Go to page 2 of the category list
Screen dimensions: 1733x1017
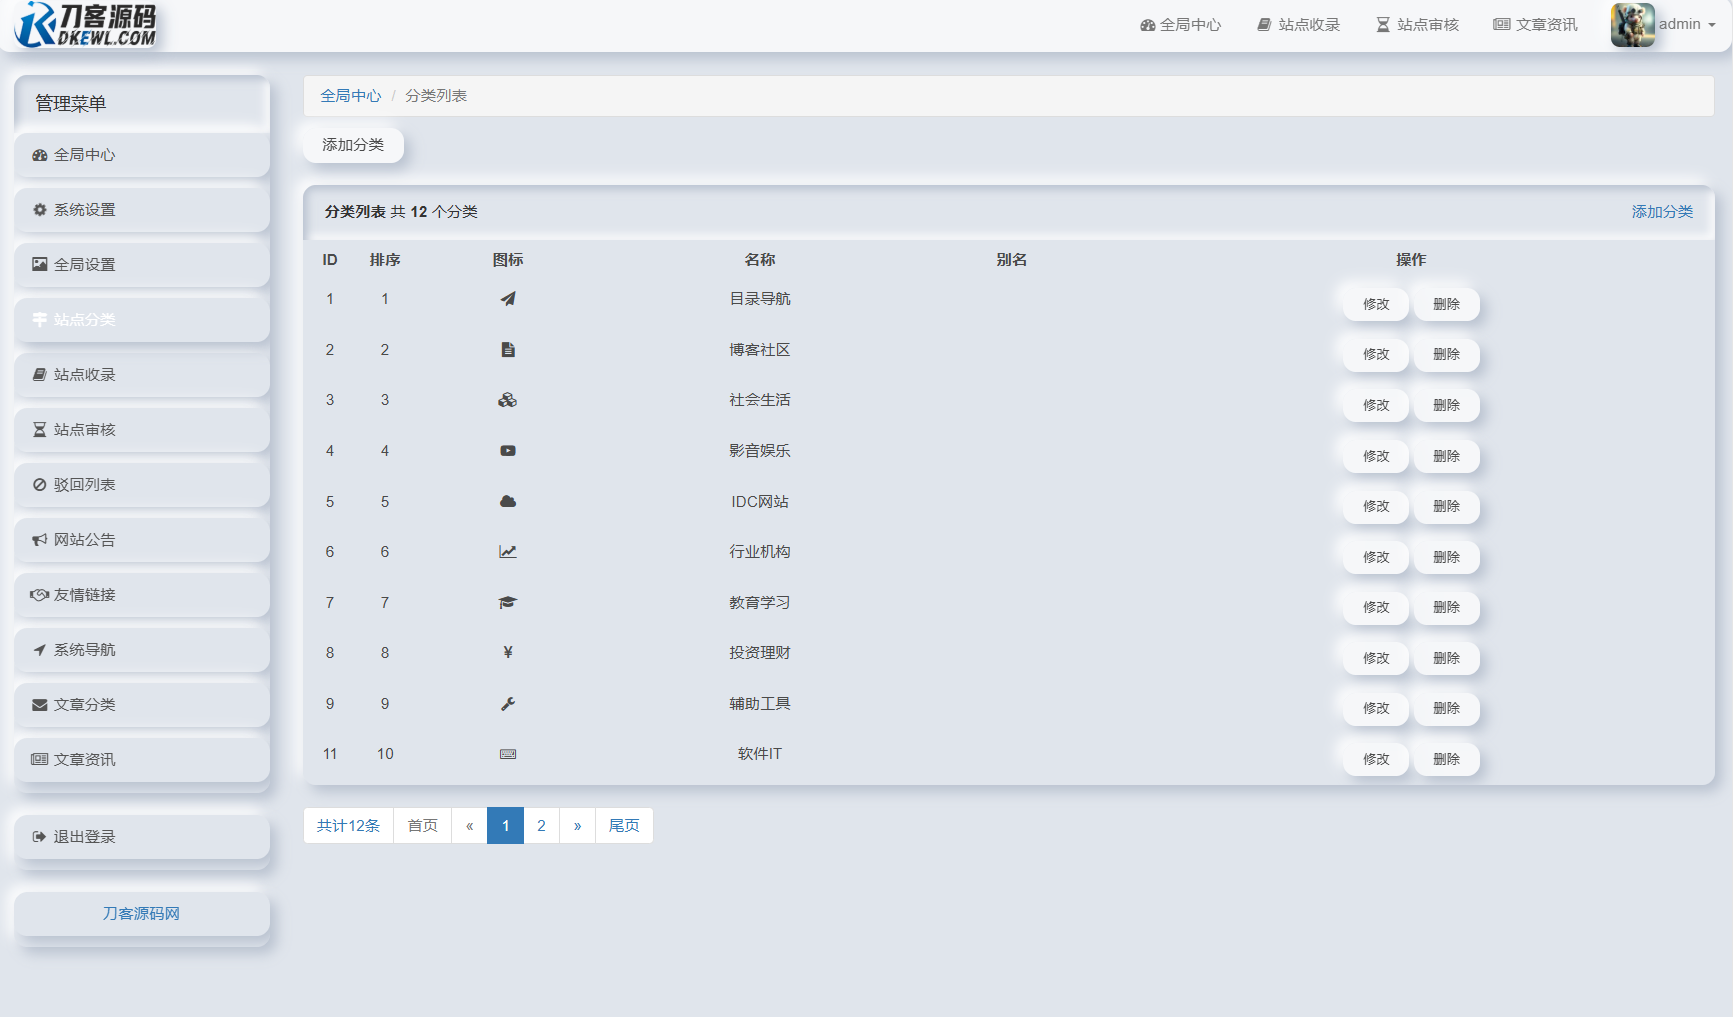pyautogui.click(x=541, y=825)
